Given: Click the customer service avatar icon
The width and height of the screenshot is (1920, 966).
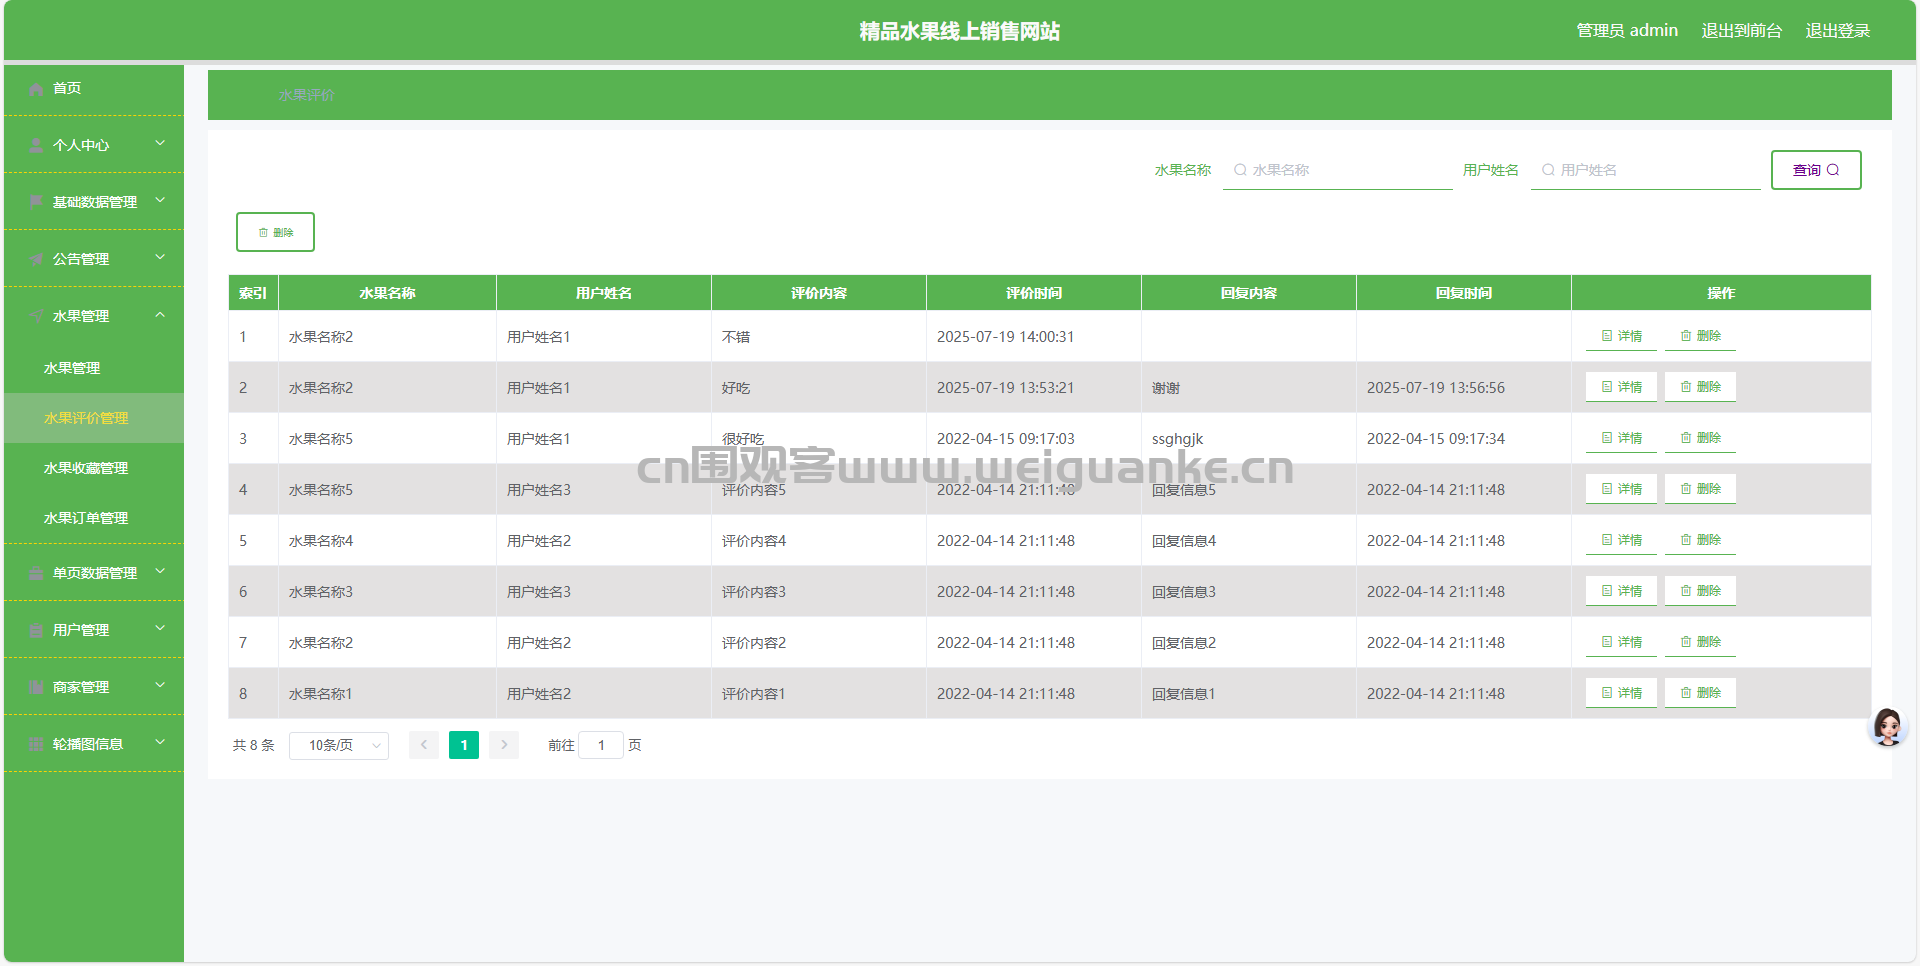Looking at the screenshot, I should 1887,727.
